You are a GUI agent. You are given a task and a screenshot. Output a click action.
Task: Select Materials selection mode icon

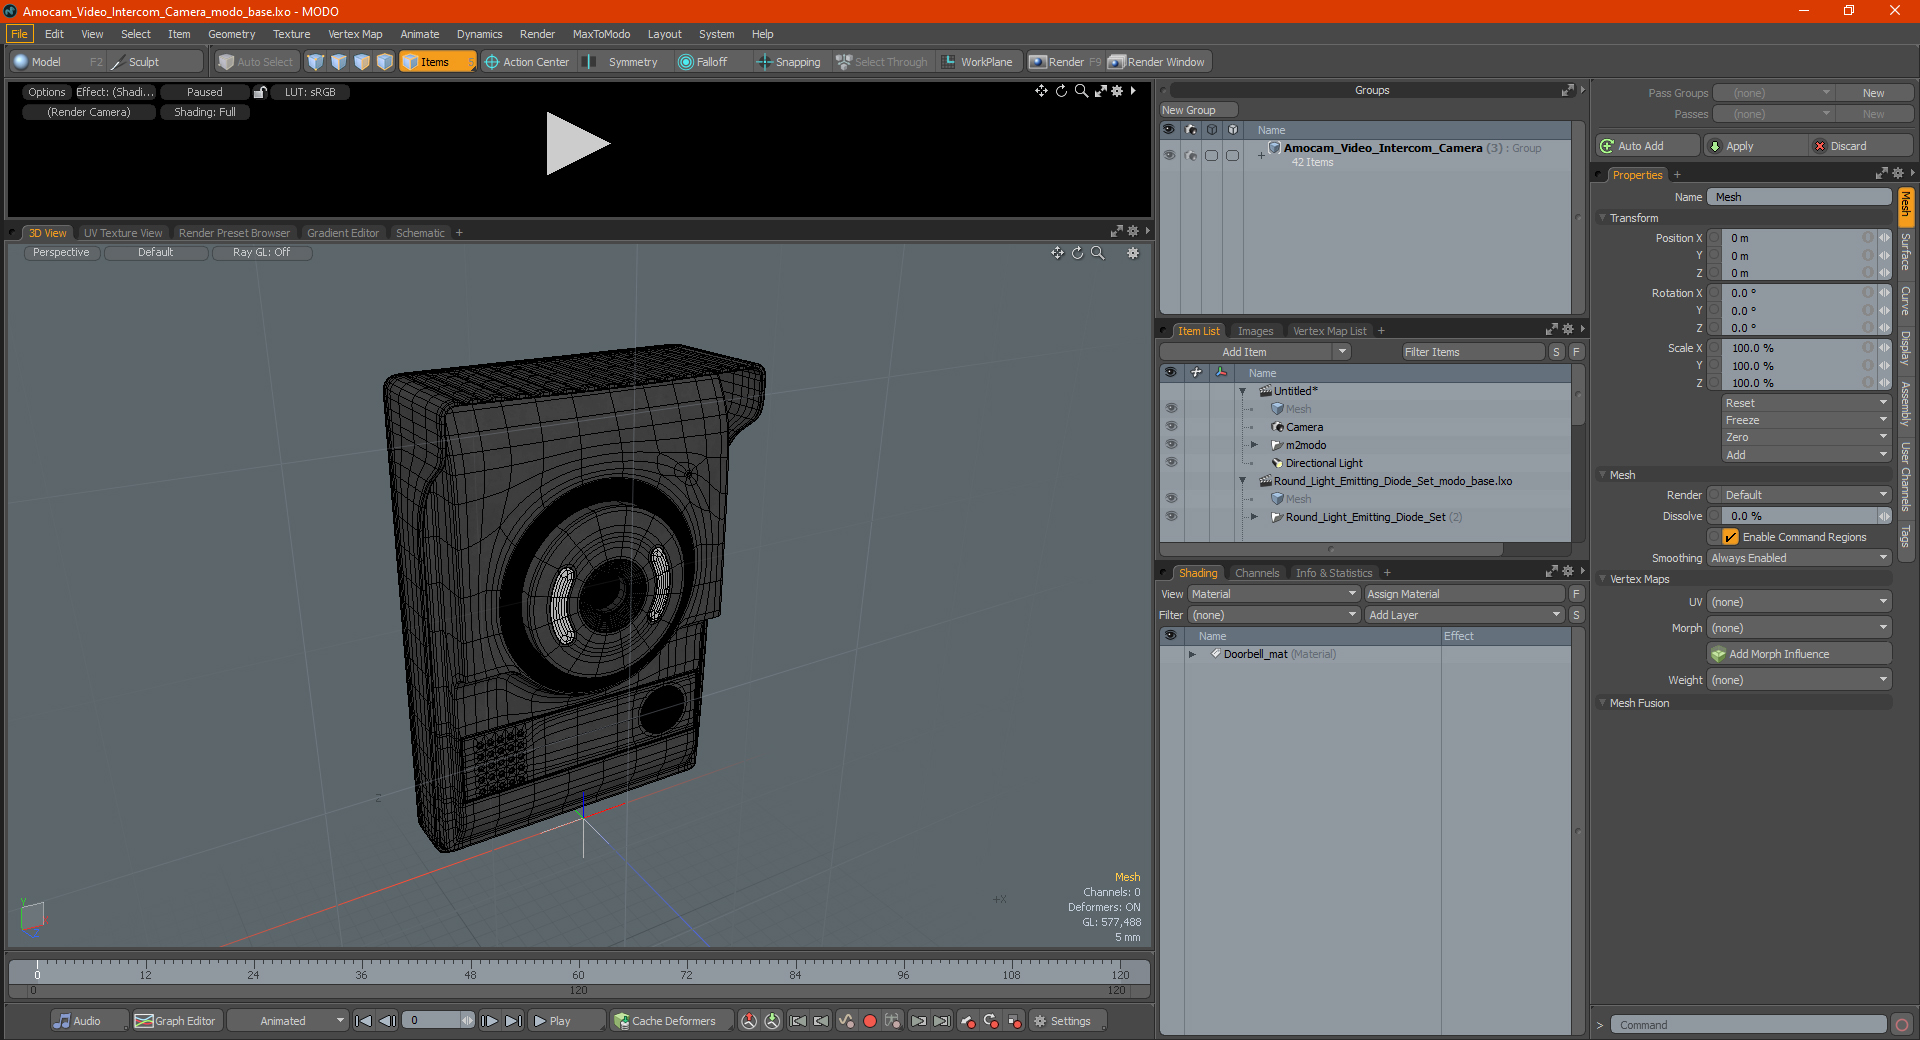point(385,62)
